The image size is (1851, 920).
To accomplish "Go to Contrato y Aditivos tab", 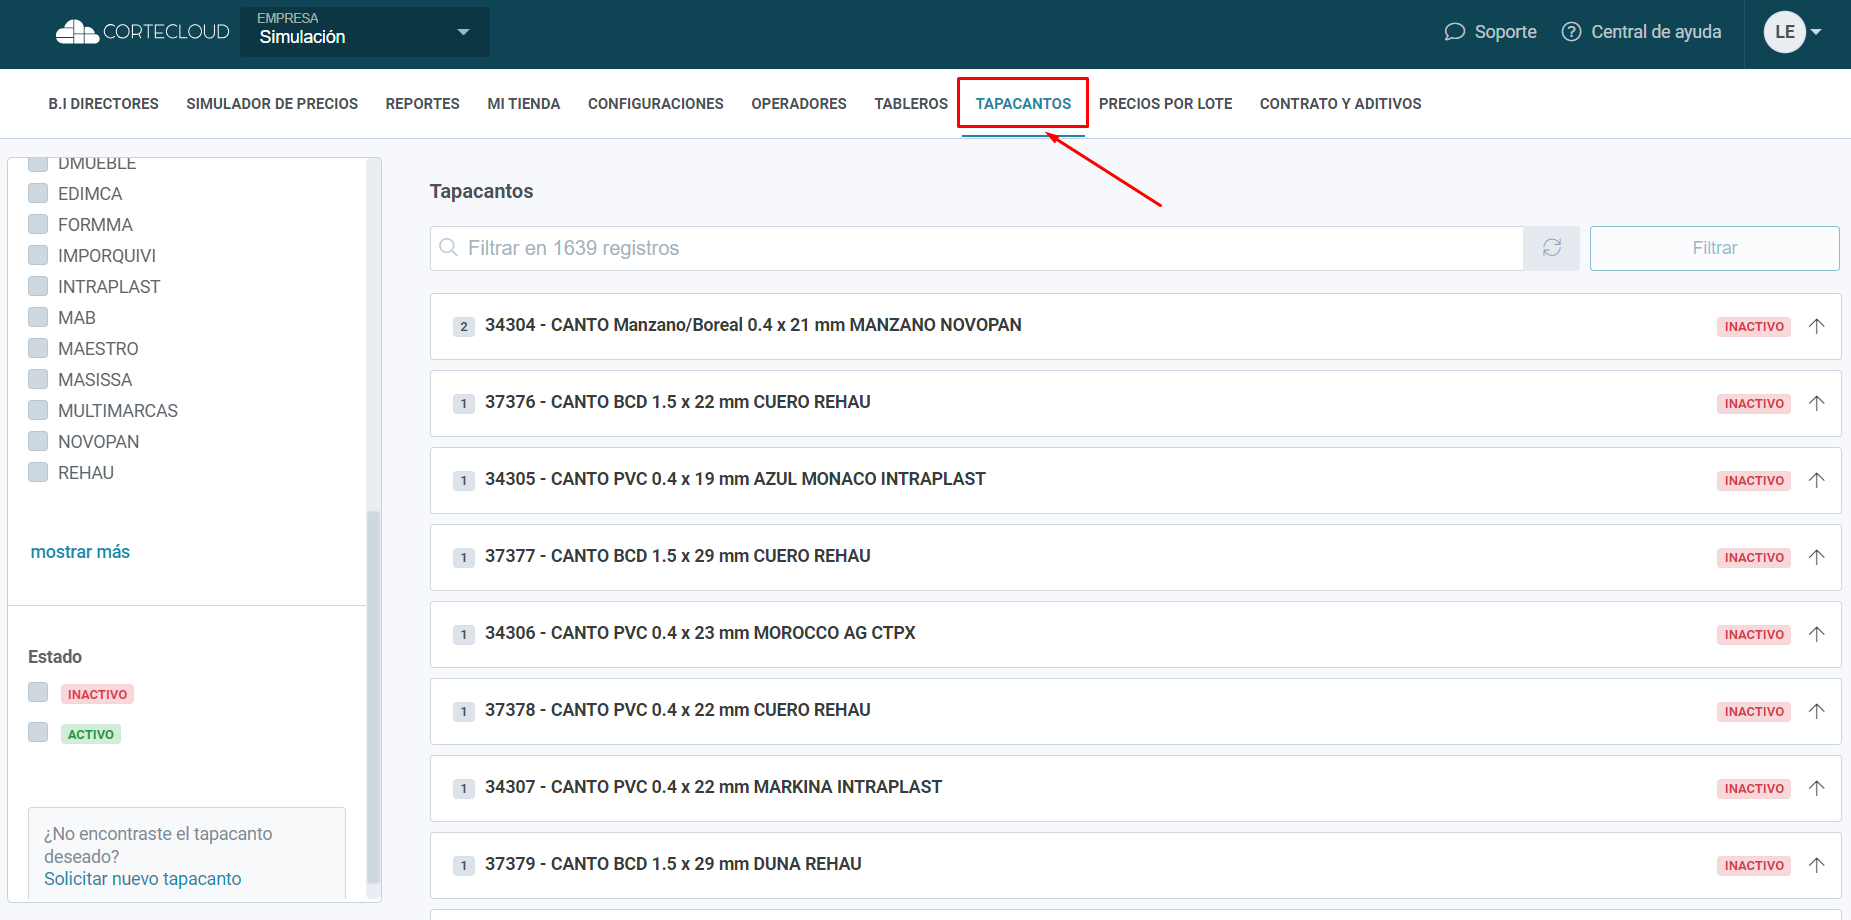I will (1340, 104).
